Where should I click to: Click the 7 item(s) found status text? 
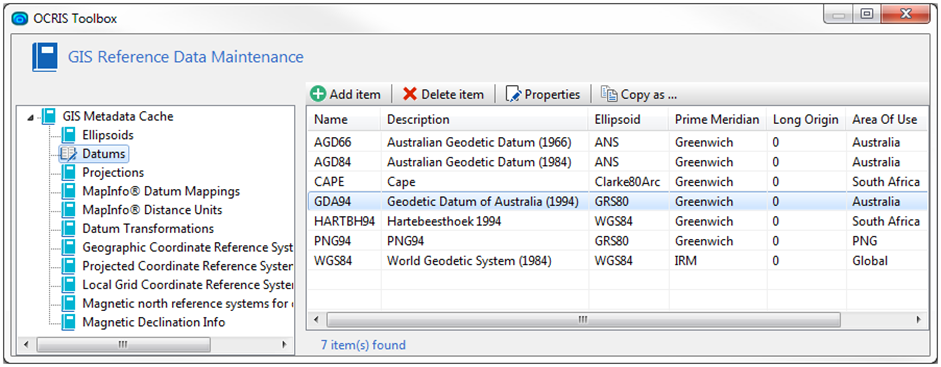(x=363, y=345)
